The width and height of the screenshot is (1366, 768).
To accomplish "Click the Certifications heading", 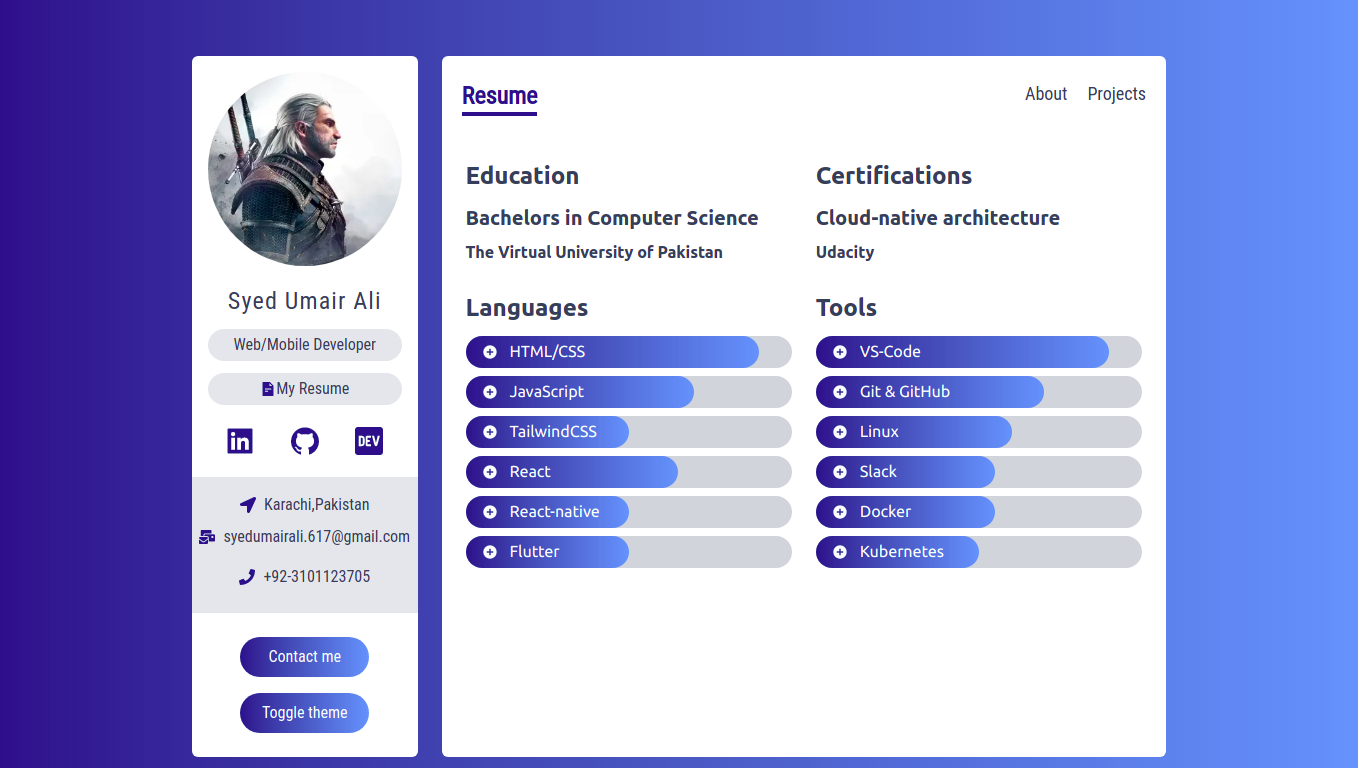I will 894,176.
